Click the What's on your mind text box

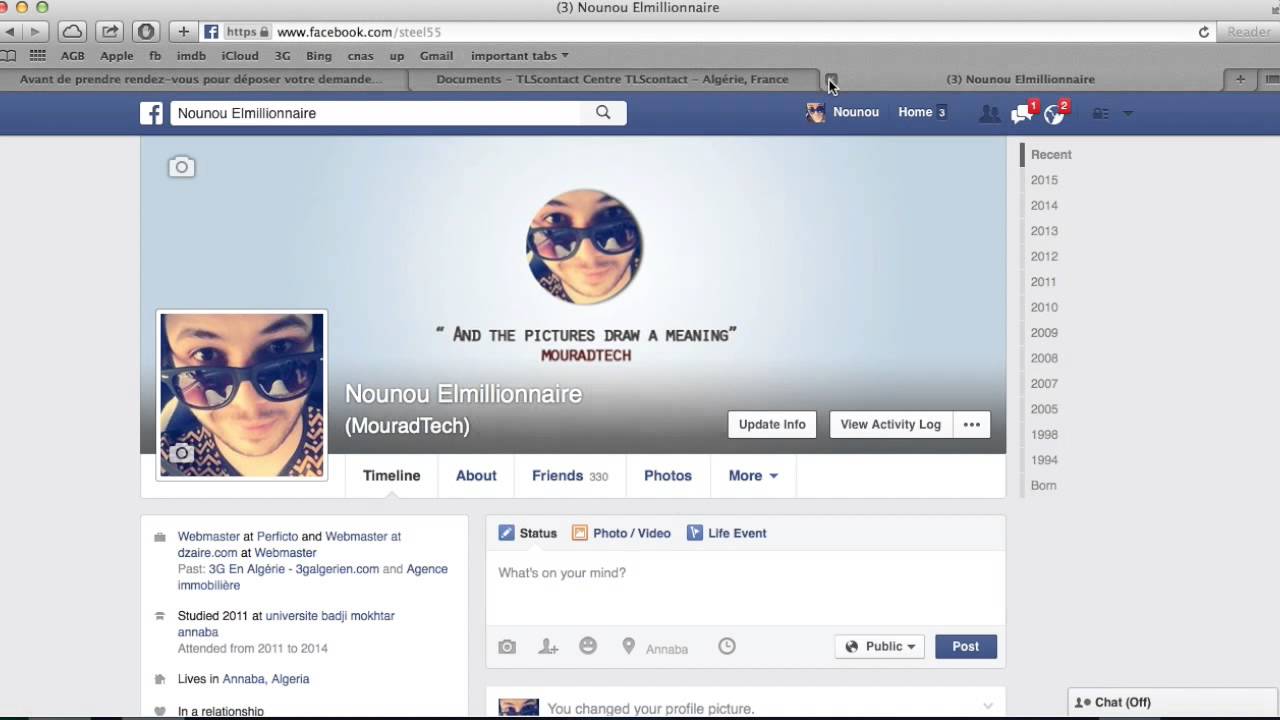pos(745,588)
